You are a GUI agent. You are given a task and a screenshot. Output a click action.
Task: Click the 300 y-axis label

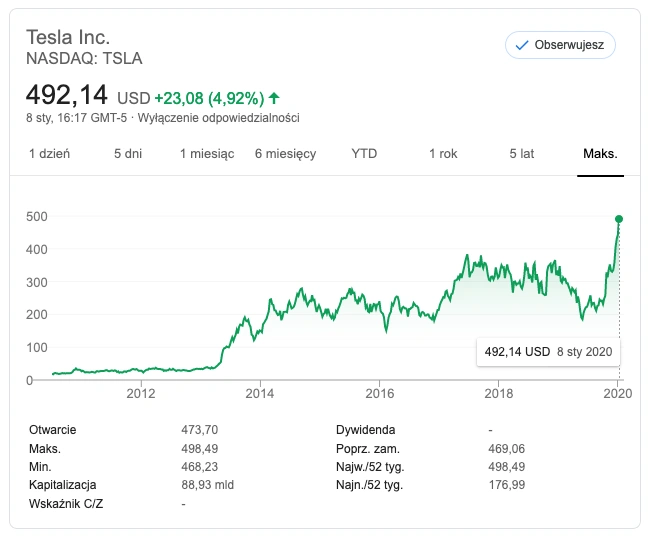pyautogui.click(x=37, y=282)
